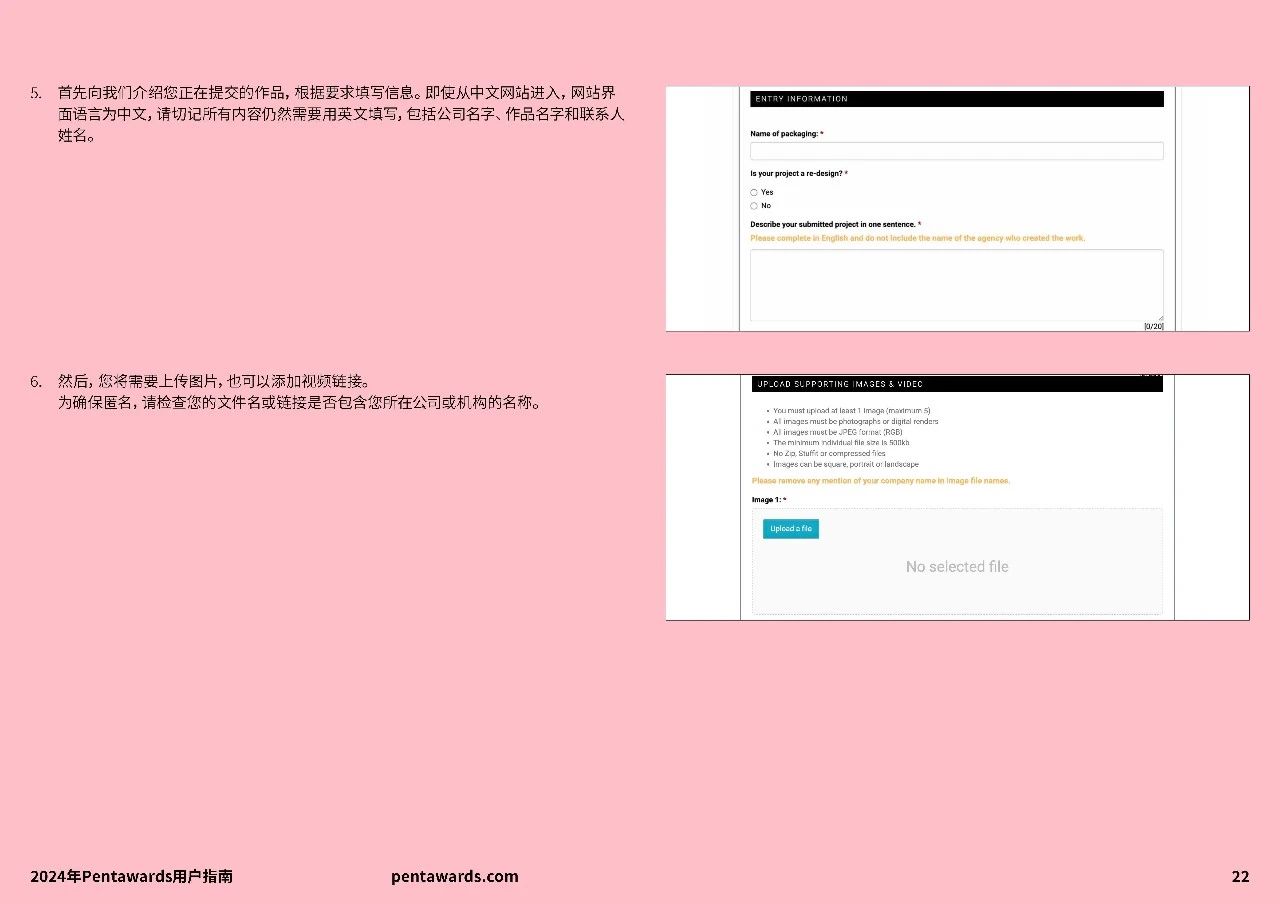
Task: Click the 'Upload a file' button
Action: (x=791, y=529)
